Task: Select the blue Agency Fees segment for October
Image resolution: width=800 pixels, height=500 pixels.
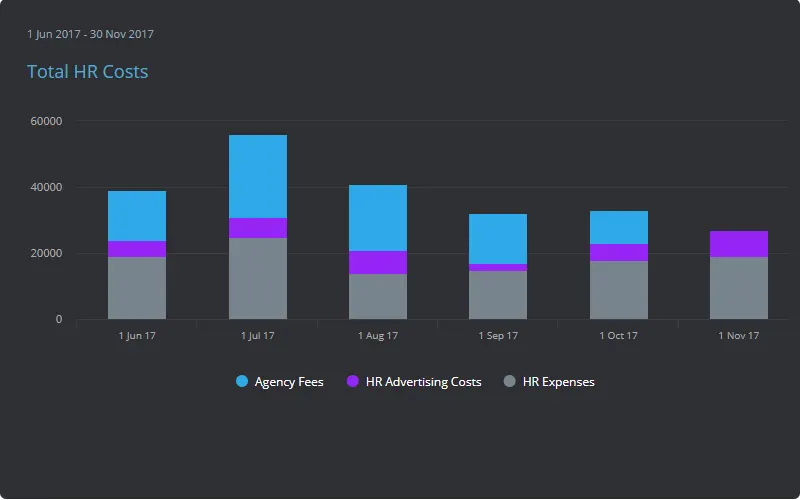Action: pyautogui.click(x=618, y=227)
